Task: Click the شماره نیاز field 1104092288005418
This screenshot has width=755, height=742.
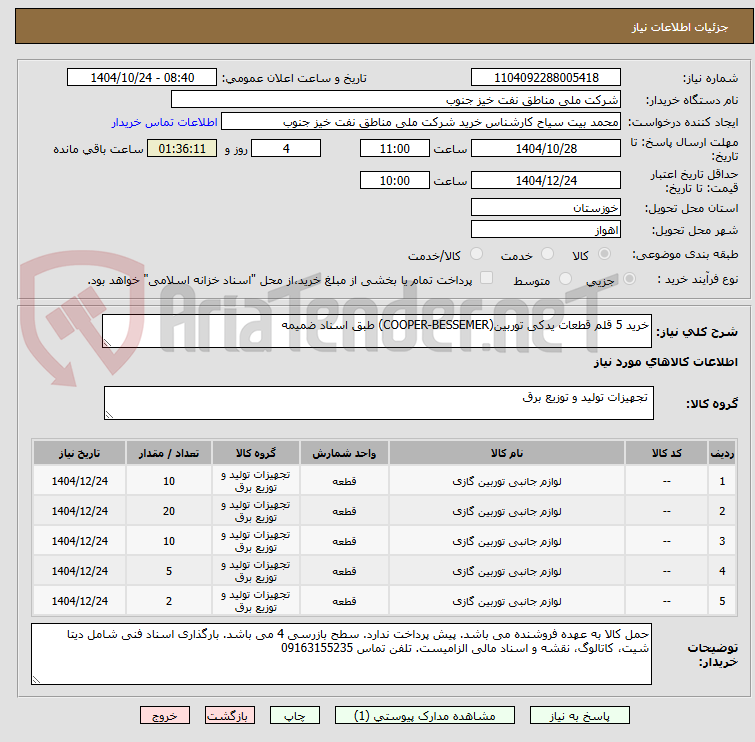Action: point(546,78)
